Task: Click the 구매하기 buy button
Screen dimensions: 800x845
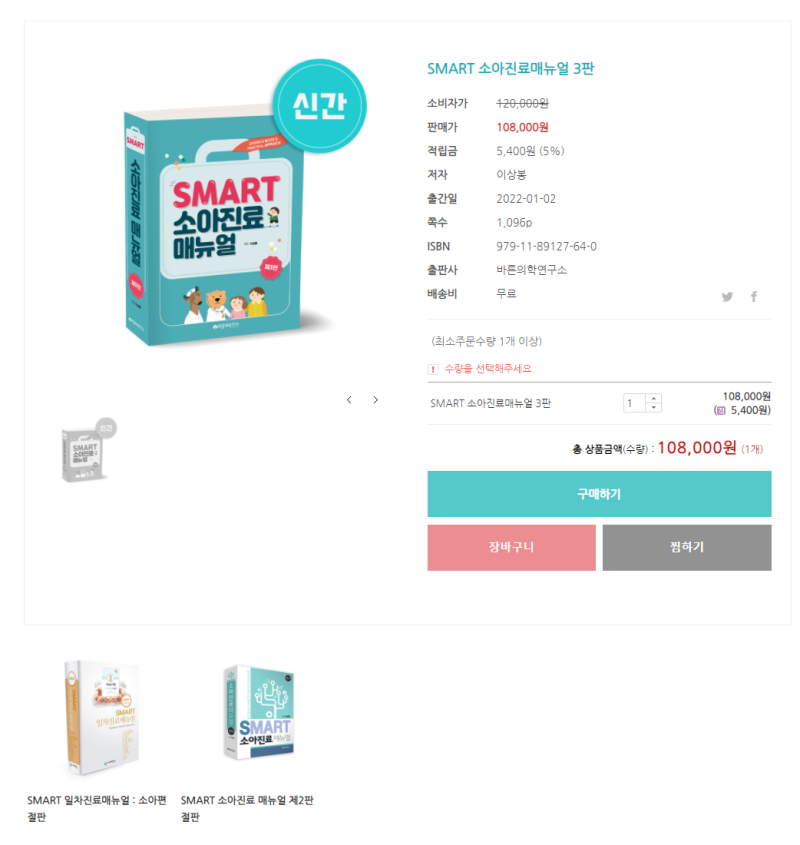Action: (x=599, y=494)
